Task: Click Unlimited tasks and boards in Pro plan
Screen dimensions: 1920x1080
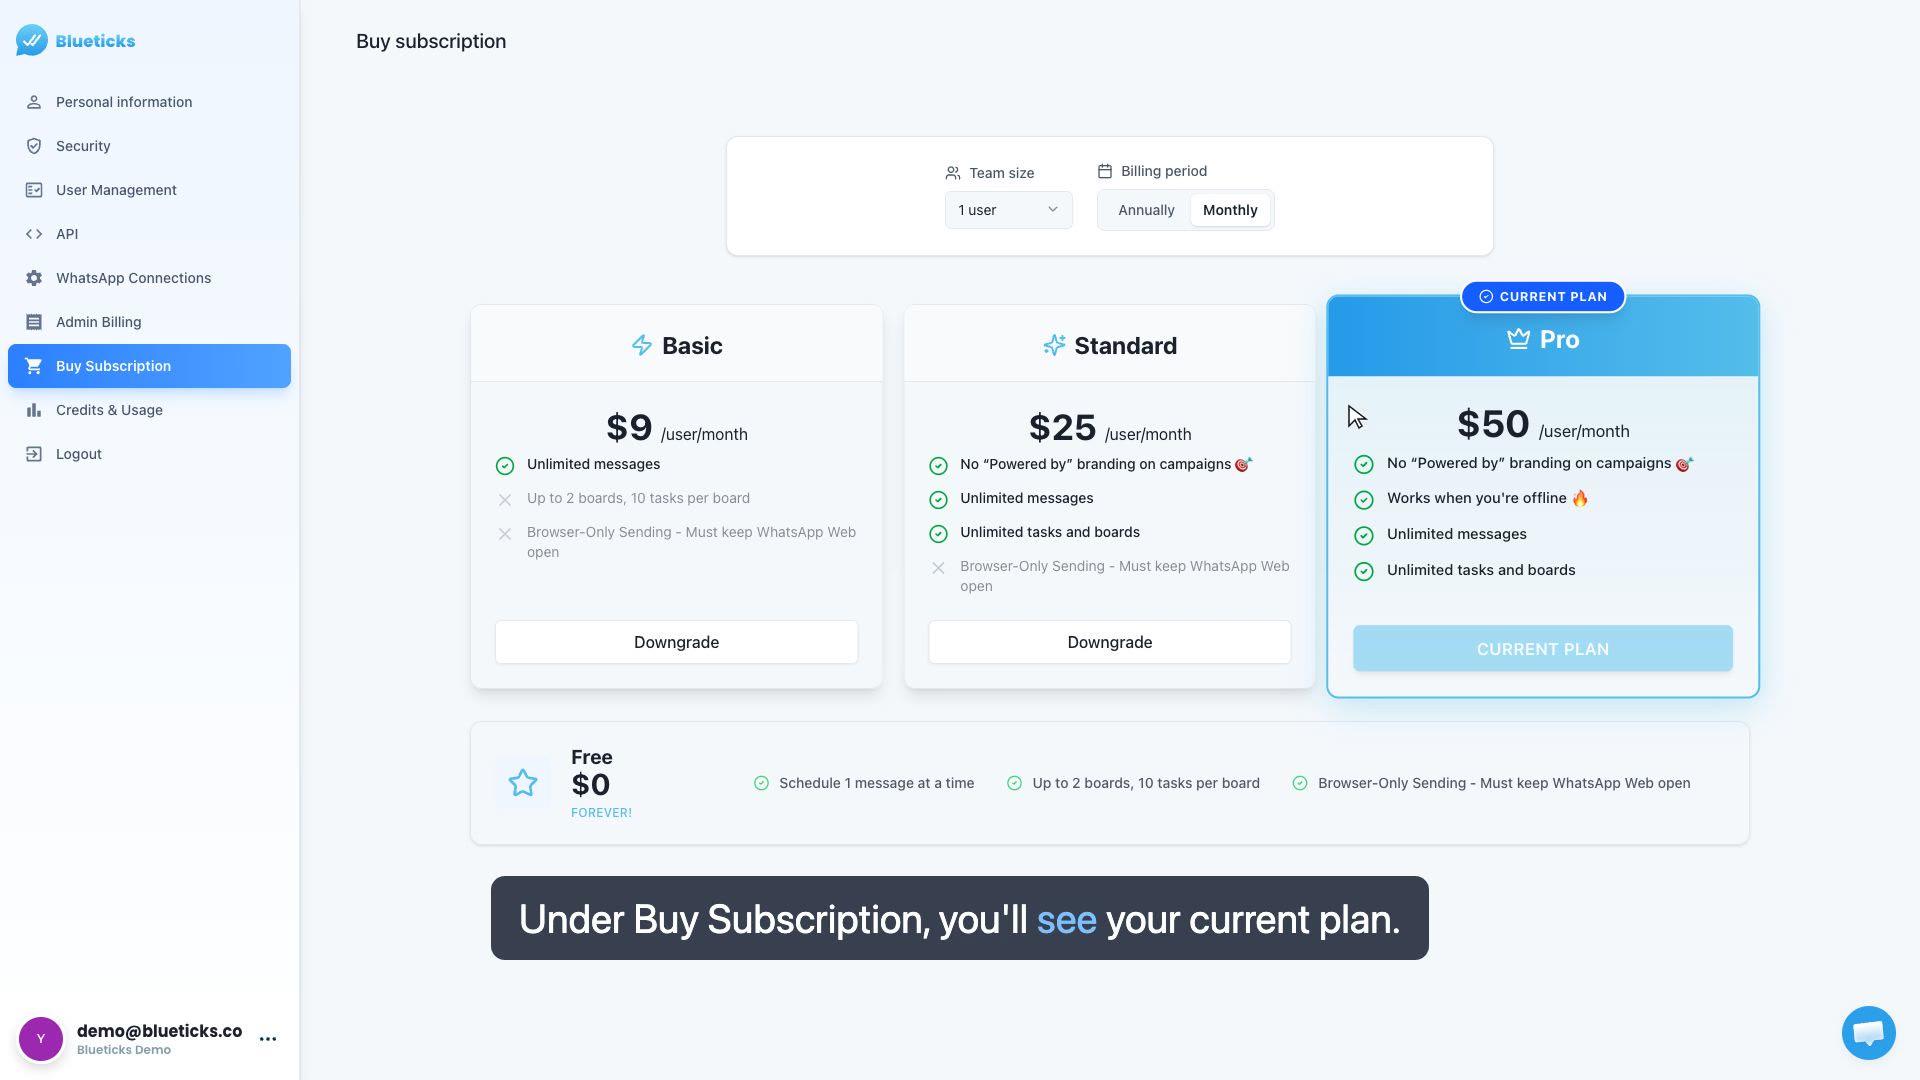Action: pos(1480,570)
